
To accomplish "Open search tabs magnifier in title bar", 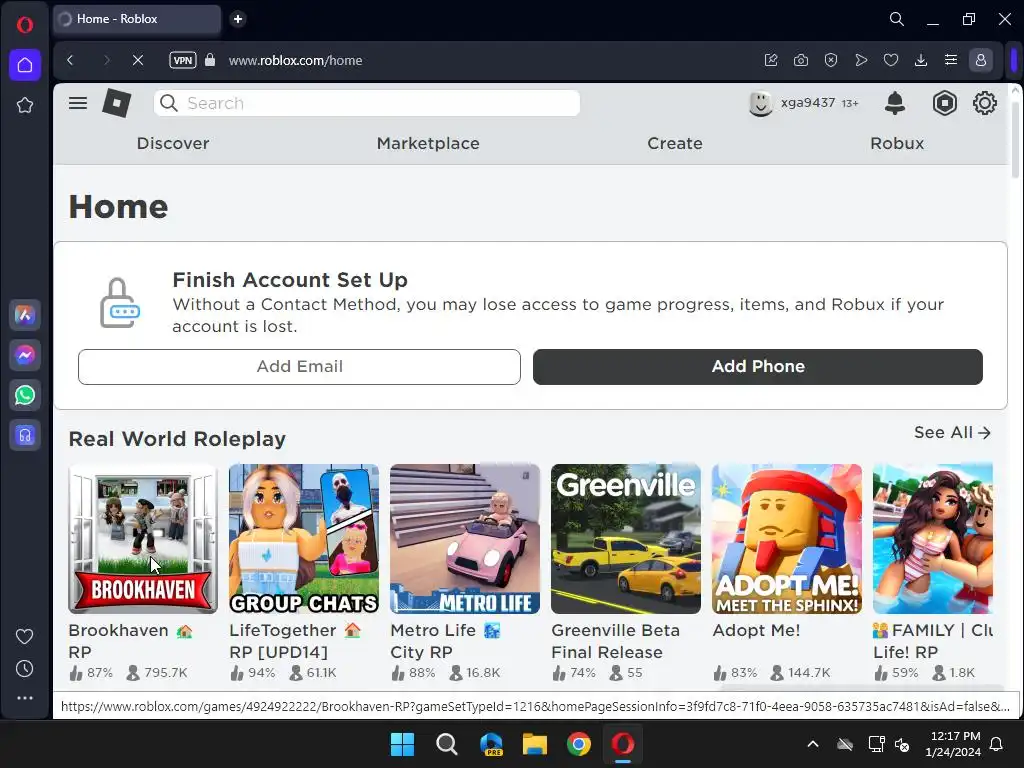I will tap(897, 19).
